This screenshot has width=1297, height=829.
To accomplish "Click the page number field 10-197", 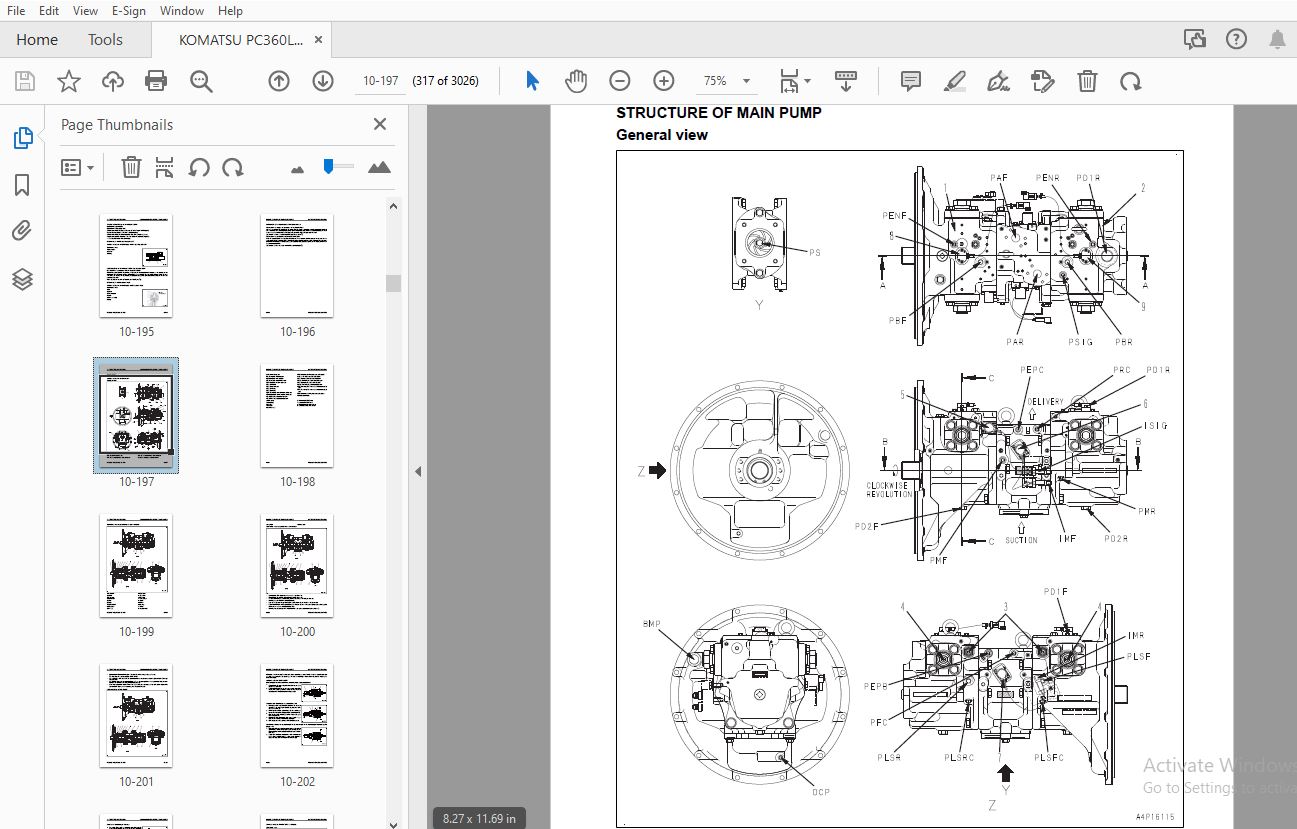I will pos(380,81).
